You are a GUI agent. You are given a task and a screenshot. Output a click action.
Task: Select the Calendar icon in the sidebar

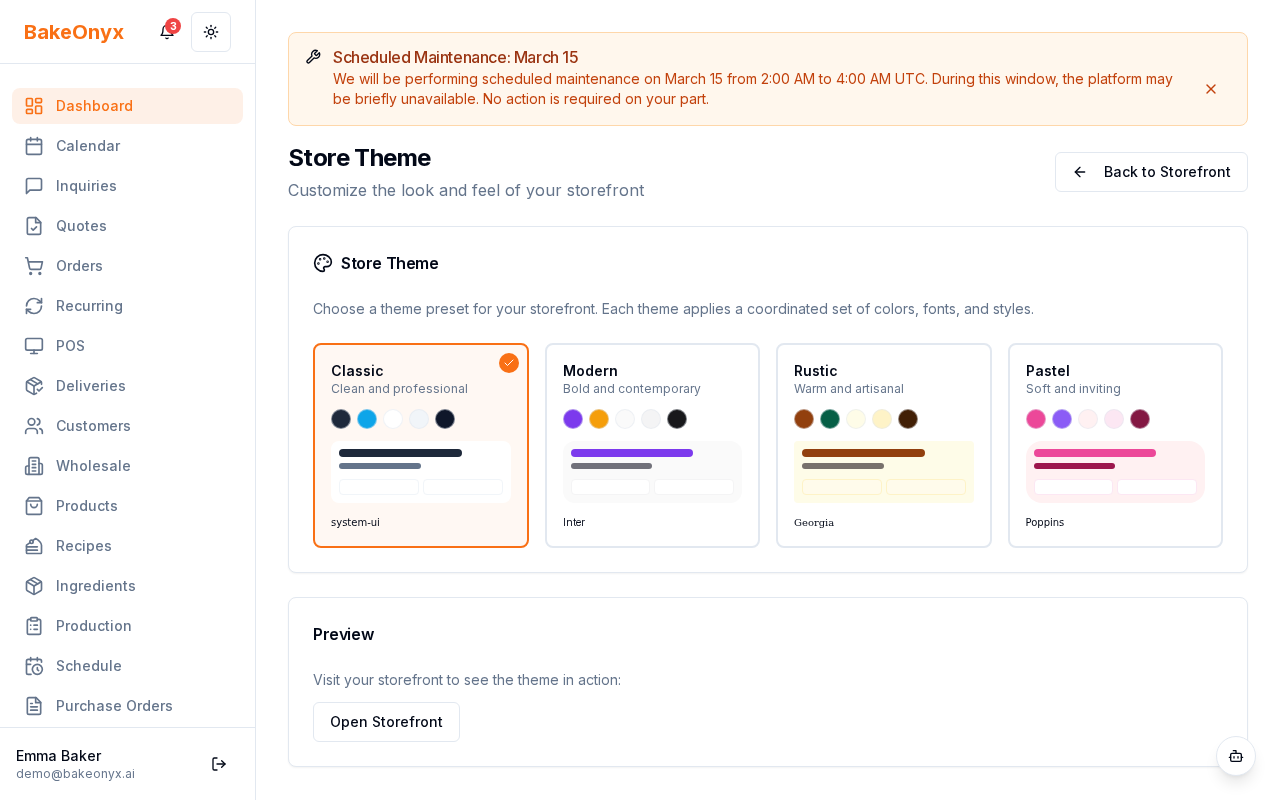pos(34,146)
